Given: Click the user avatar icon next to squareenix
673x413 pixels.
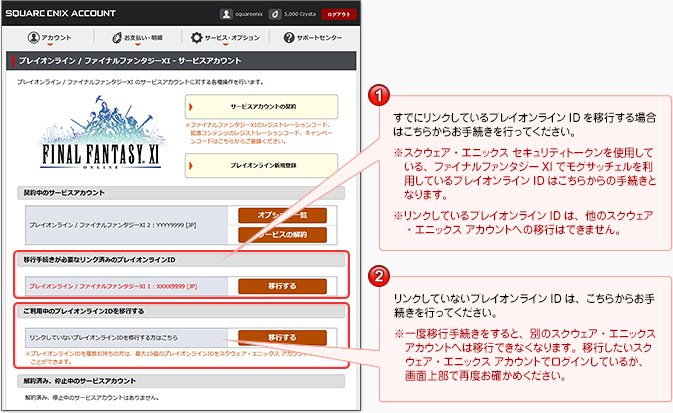Looking at the screenshot, I should (226, 14).
